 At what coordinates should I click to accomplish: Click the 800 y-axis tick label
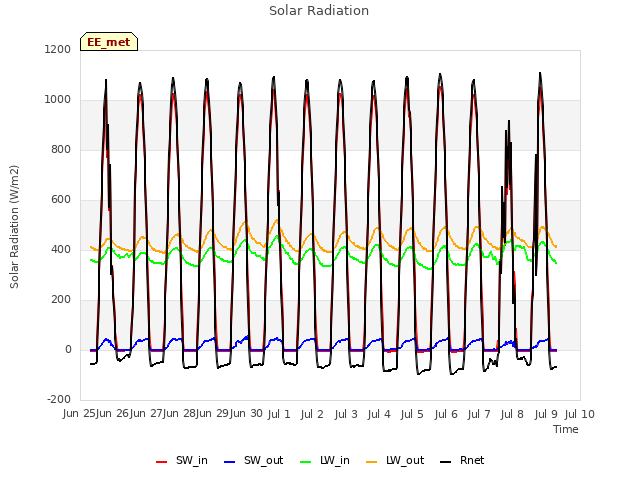pyautogui.click(x=61, y=149)
